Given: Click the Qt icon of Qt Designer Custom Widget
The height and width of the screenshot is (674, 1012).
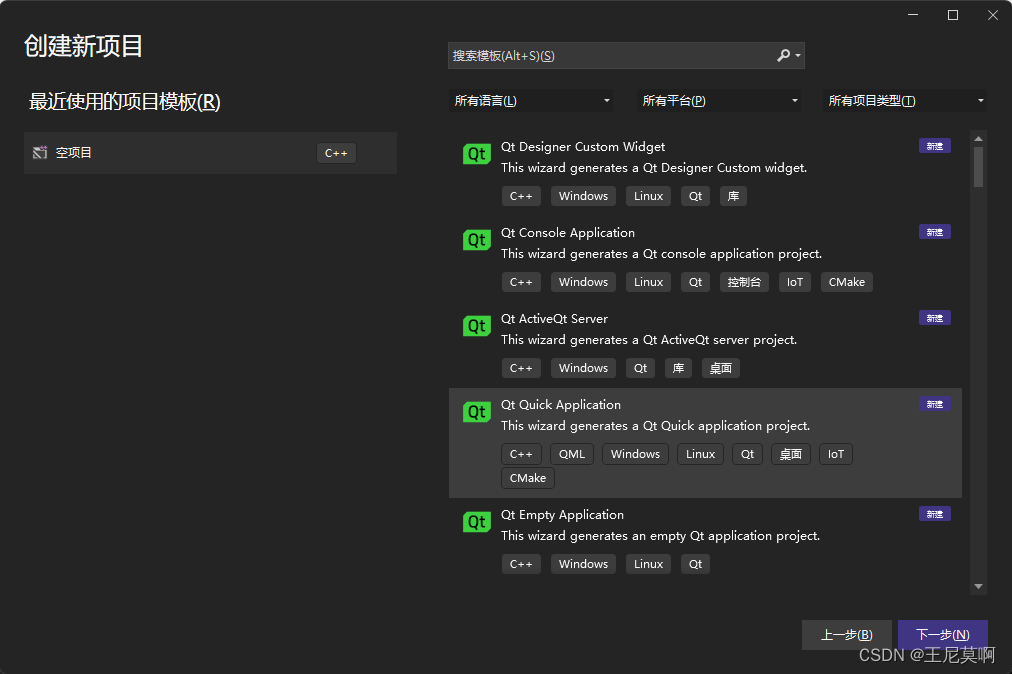Looking at the screenshot, I should pyautogui.click(x=477, y=154).
